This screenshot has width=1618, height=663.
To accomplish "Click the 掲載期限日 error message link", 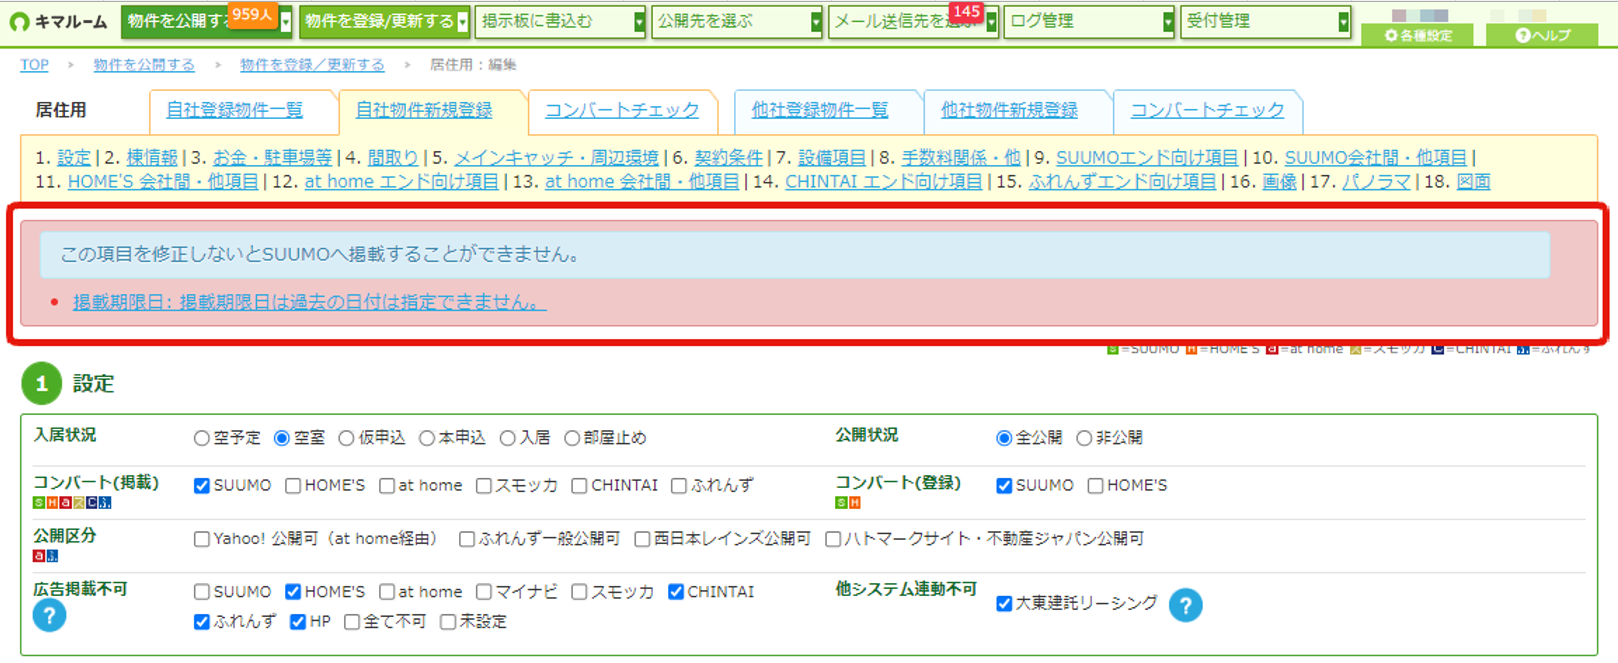I will coord(310,302).
